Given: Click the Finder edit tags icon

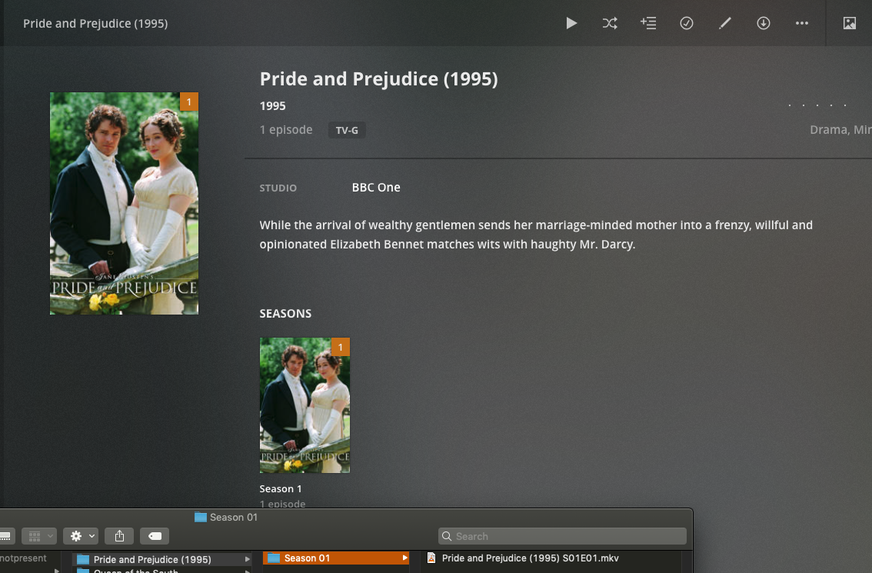Looking at the screenshot, I should click(x=155, y=536).
